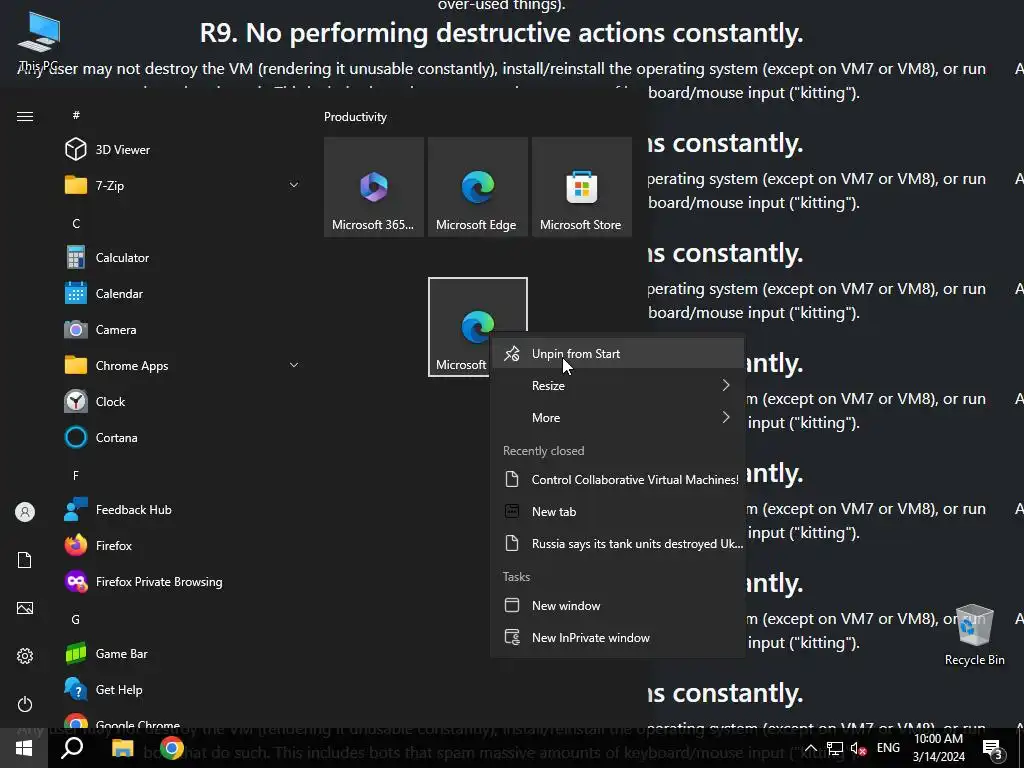
Task: Open recently closed Control Collaborative Virtual Machines page
Action: tap(617, 479)
